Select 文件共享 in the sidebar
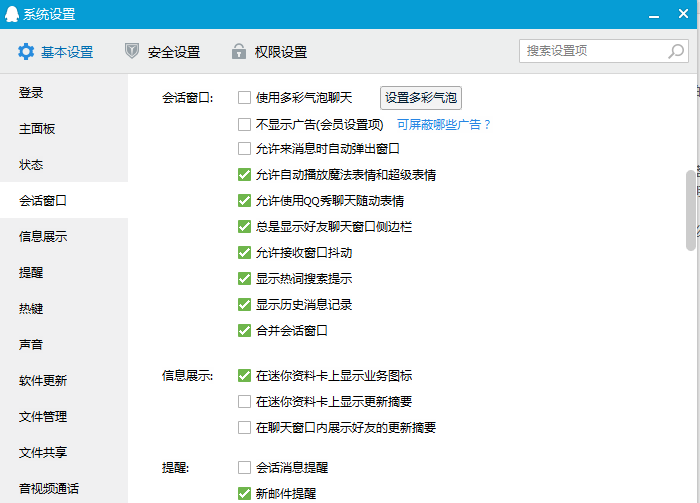 64,453
